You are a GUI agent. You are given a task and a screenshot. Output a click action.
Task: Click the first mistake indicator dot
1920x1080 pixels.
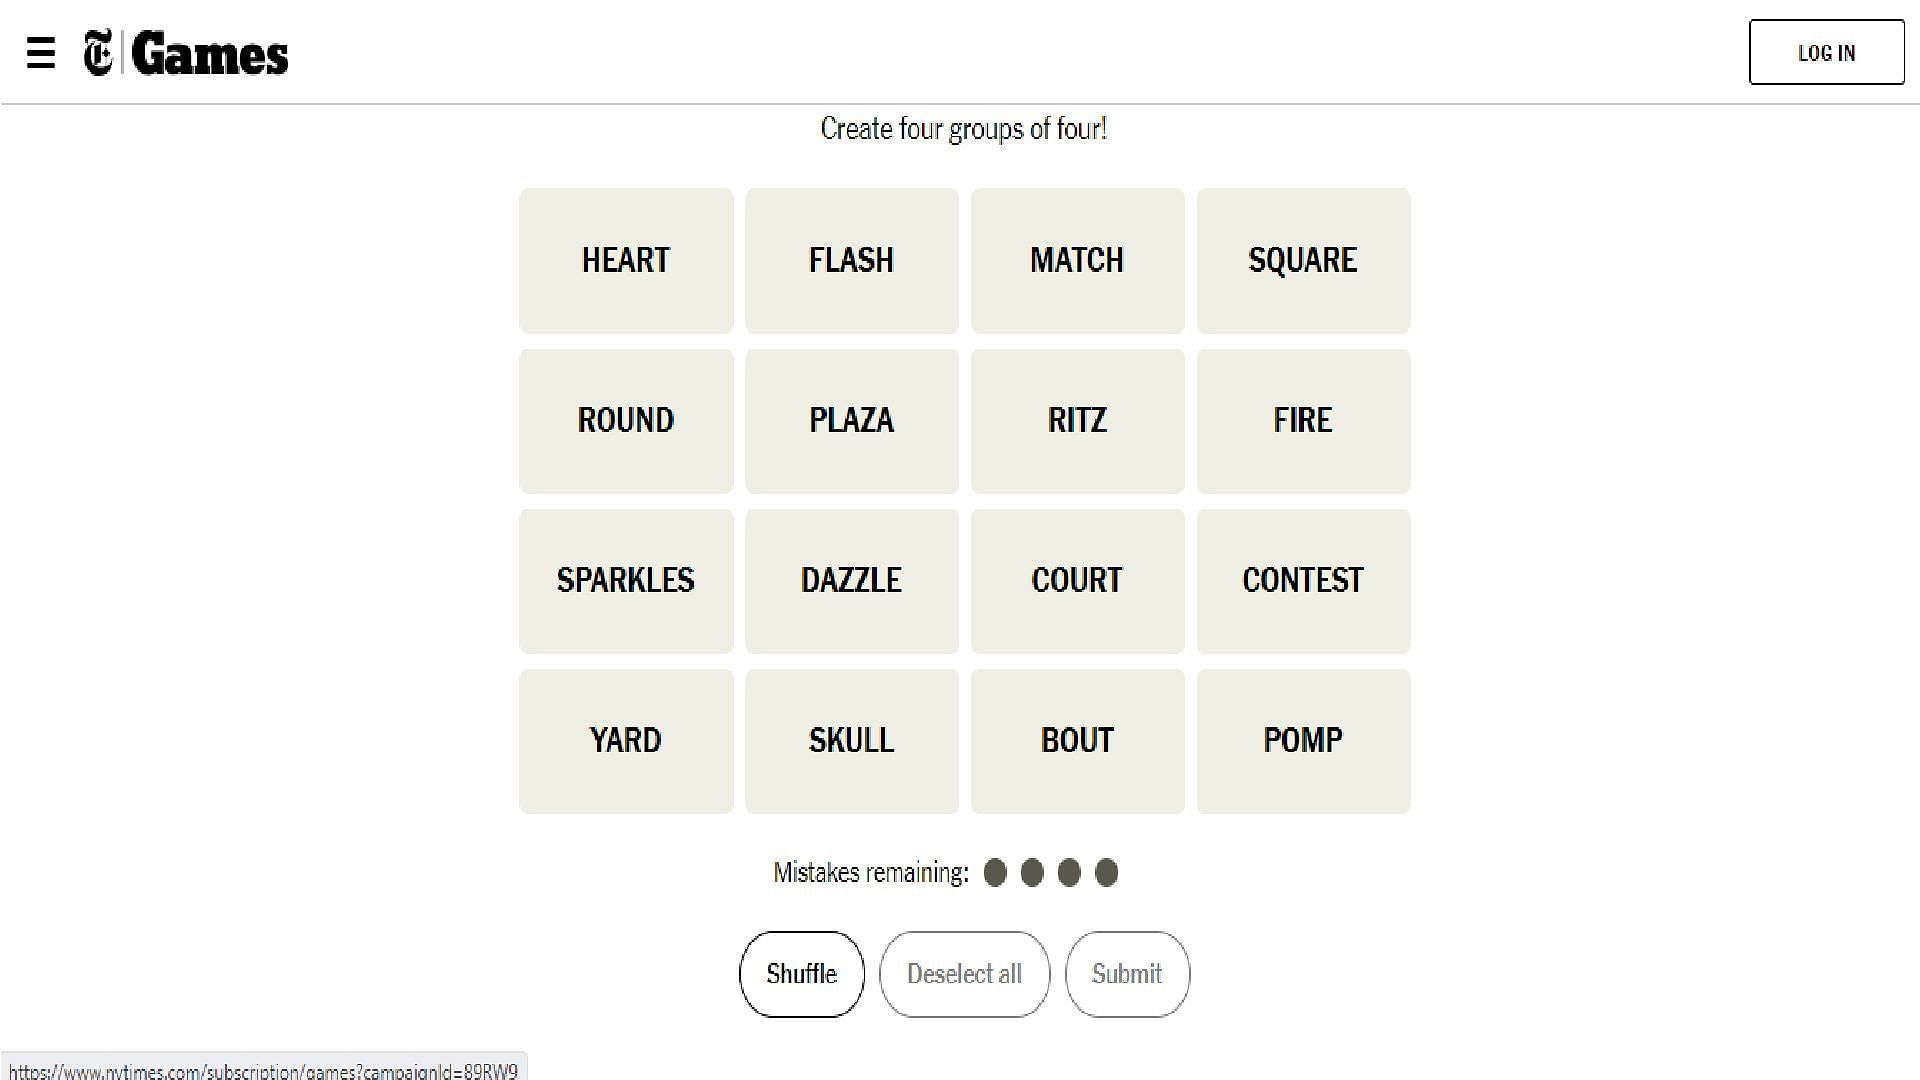click(x=997, y=872)
